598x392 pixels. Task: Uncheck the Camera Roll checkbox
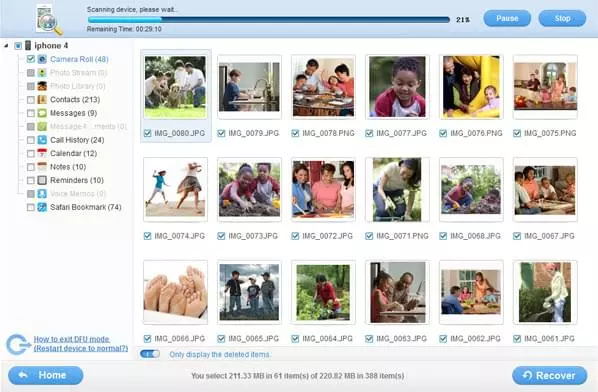point(31,59)
